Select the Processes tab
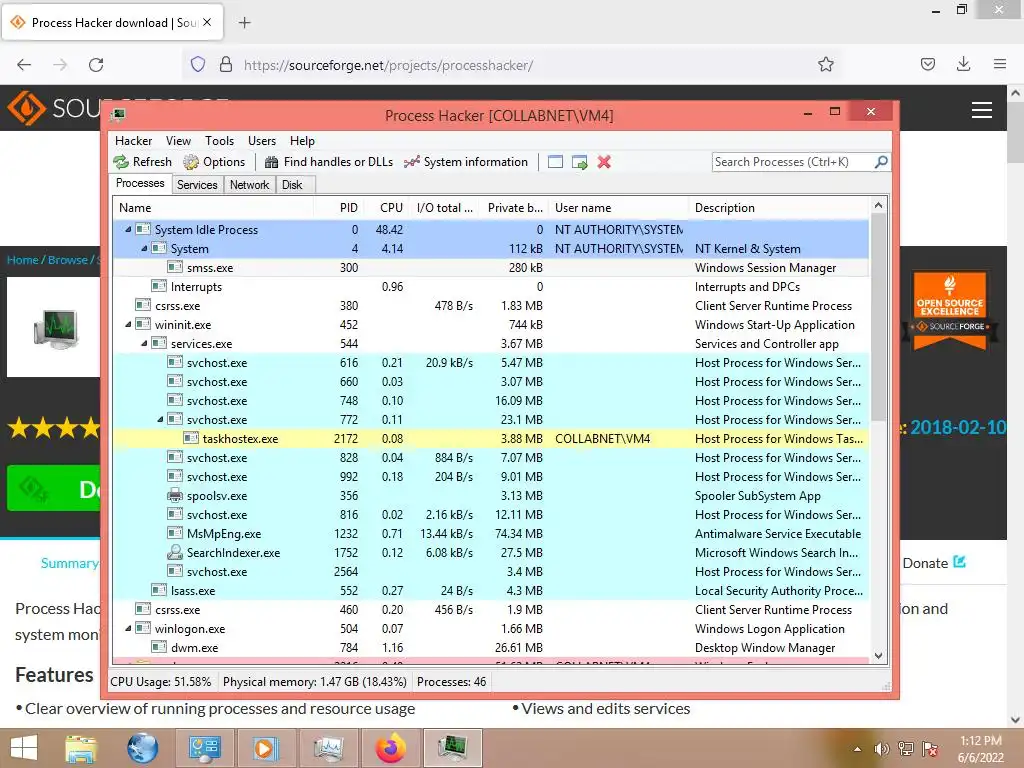The width and height of the screenshot is (1024, 768). pos(140,184)
